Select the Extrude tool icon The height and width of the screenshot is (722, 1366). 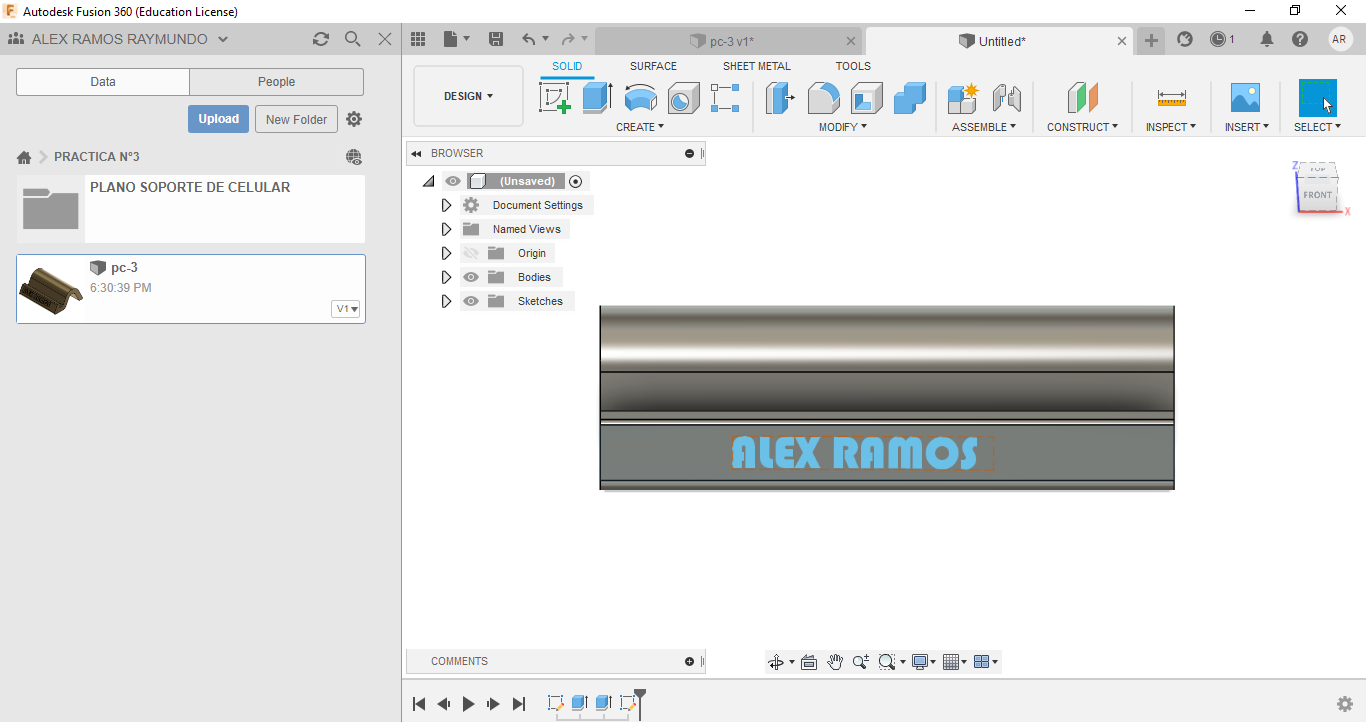coord(597,98)
